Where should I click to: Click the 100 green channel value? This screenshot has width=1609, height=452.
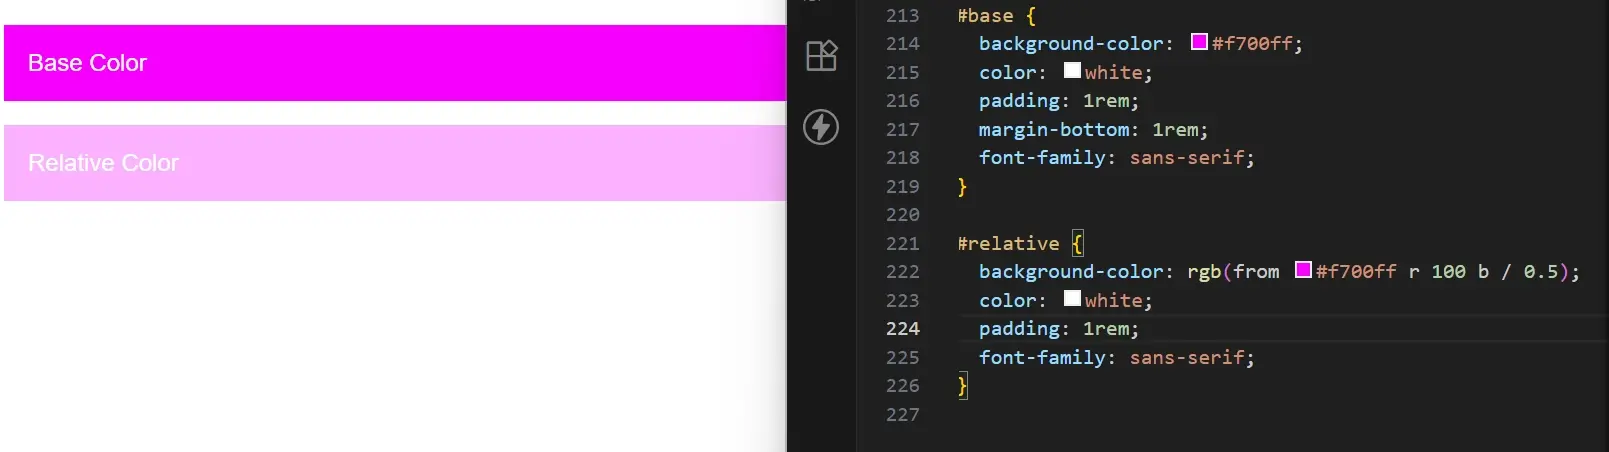click(x=1448, y=272)
